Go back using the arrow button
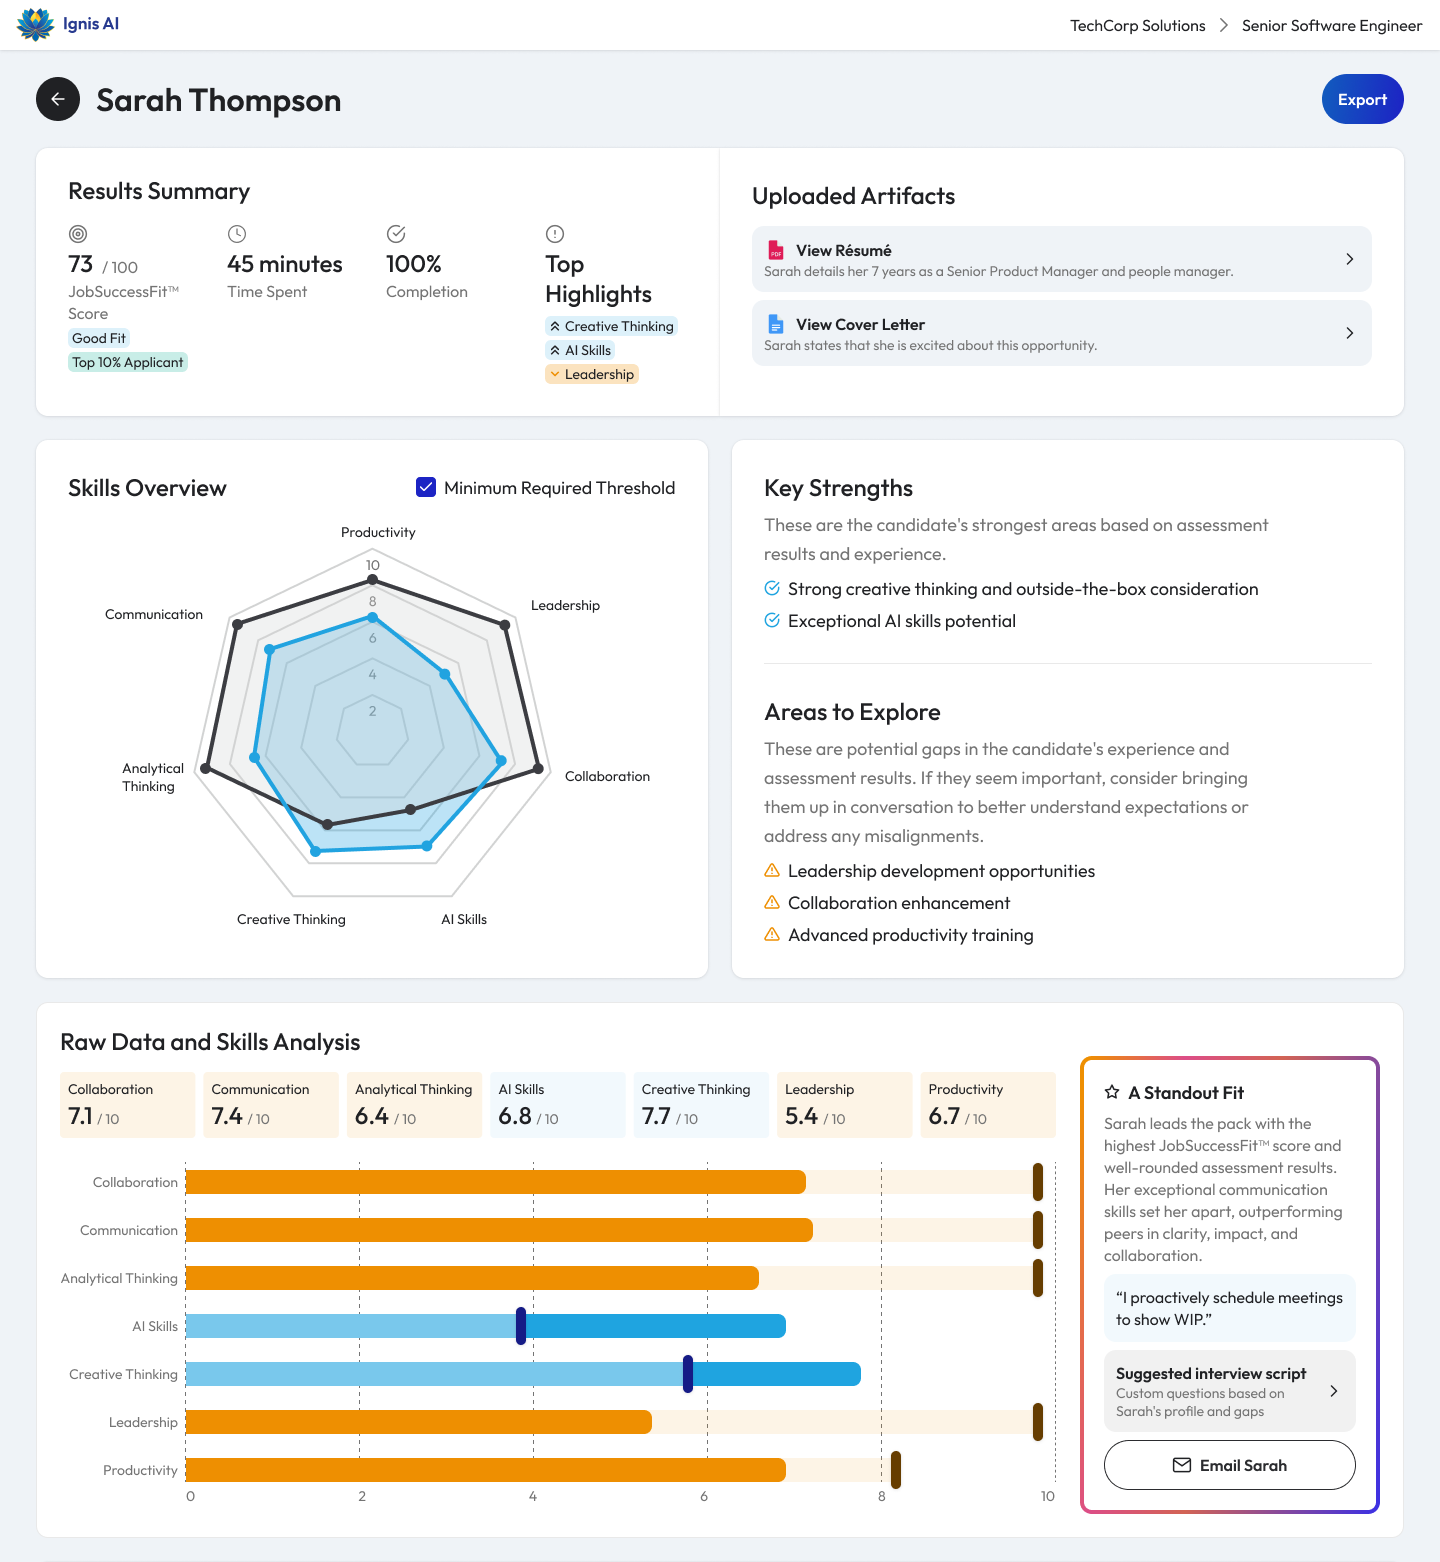The image size is (1440, 1562). pos(58,99)
